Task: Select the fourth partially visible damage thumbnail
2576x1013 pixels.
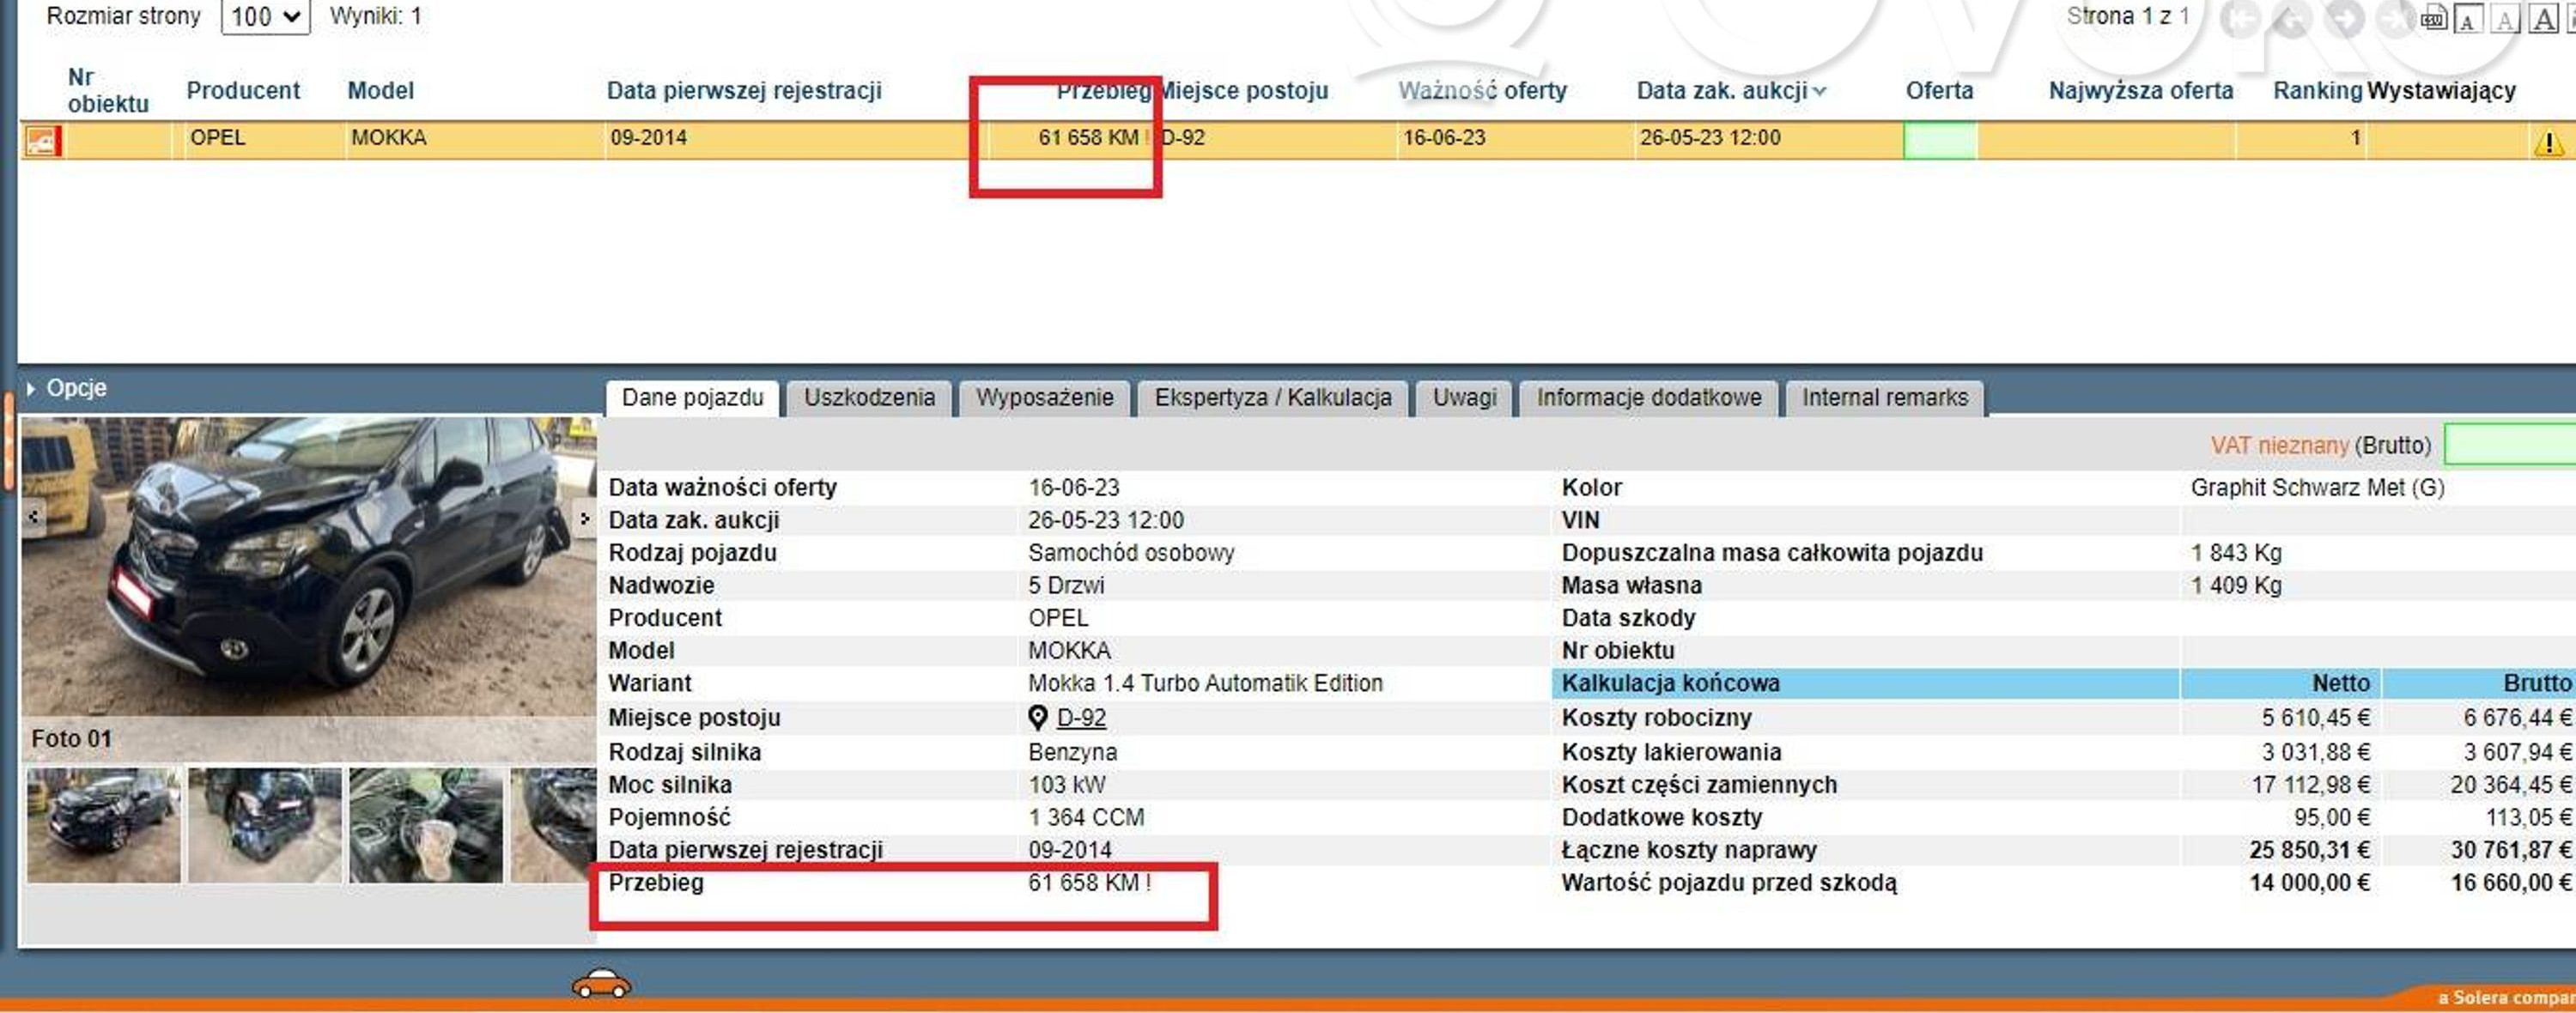Action: 553,825
